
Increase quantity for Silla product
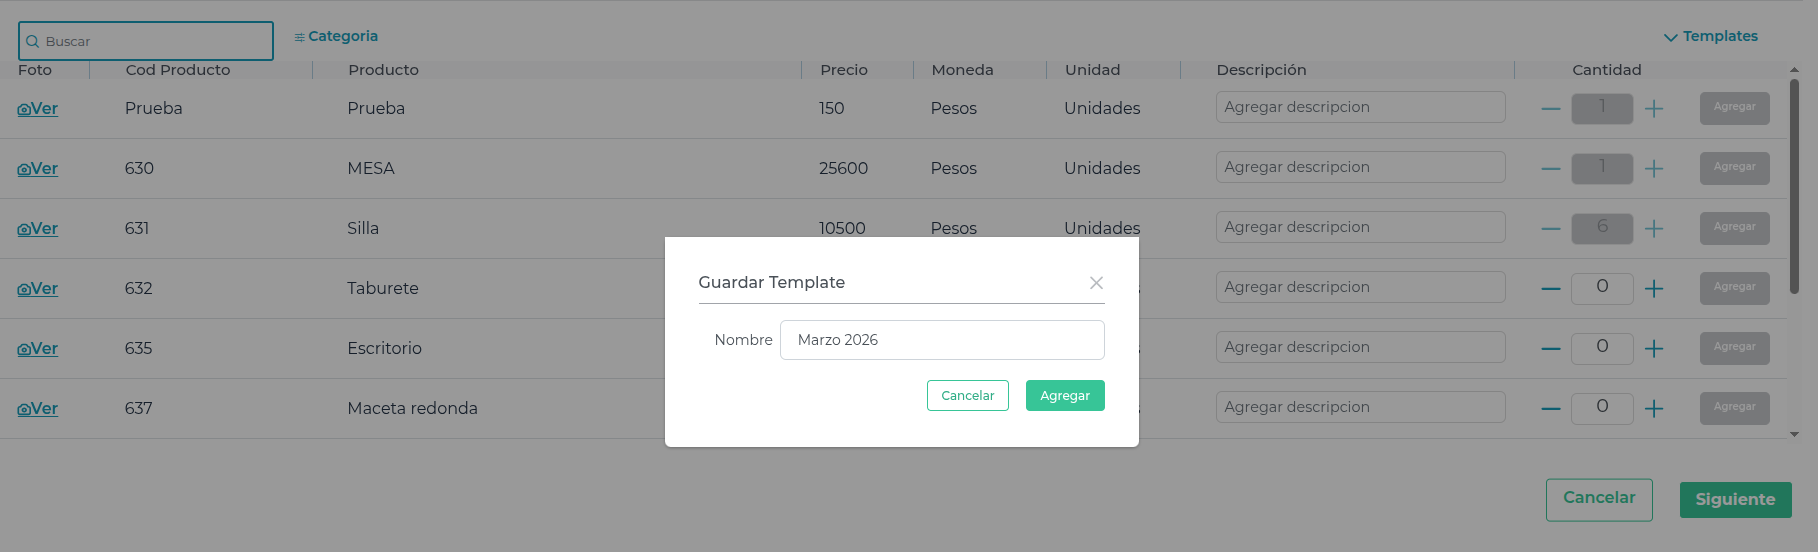[x=1654, y=229]
